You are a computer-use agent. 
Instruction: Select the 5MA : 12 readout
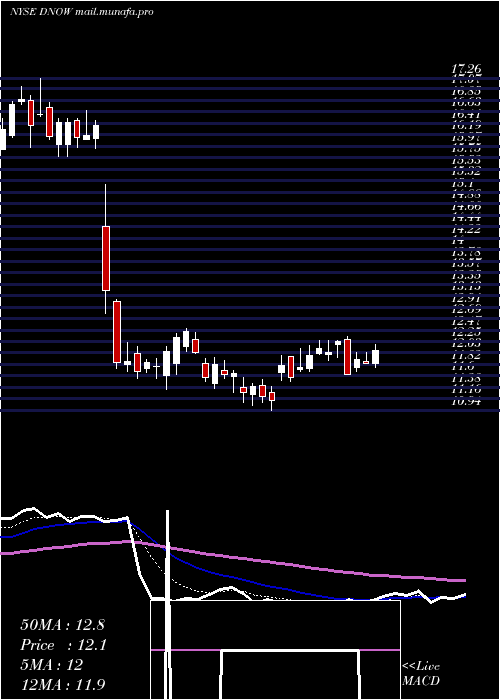tap(52, 665)
